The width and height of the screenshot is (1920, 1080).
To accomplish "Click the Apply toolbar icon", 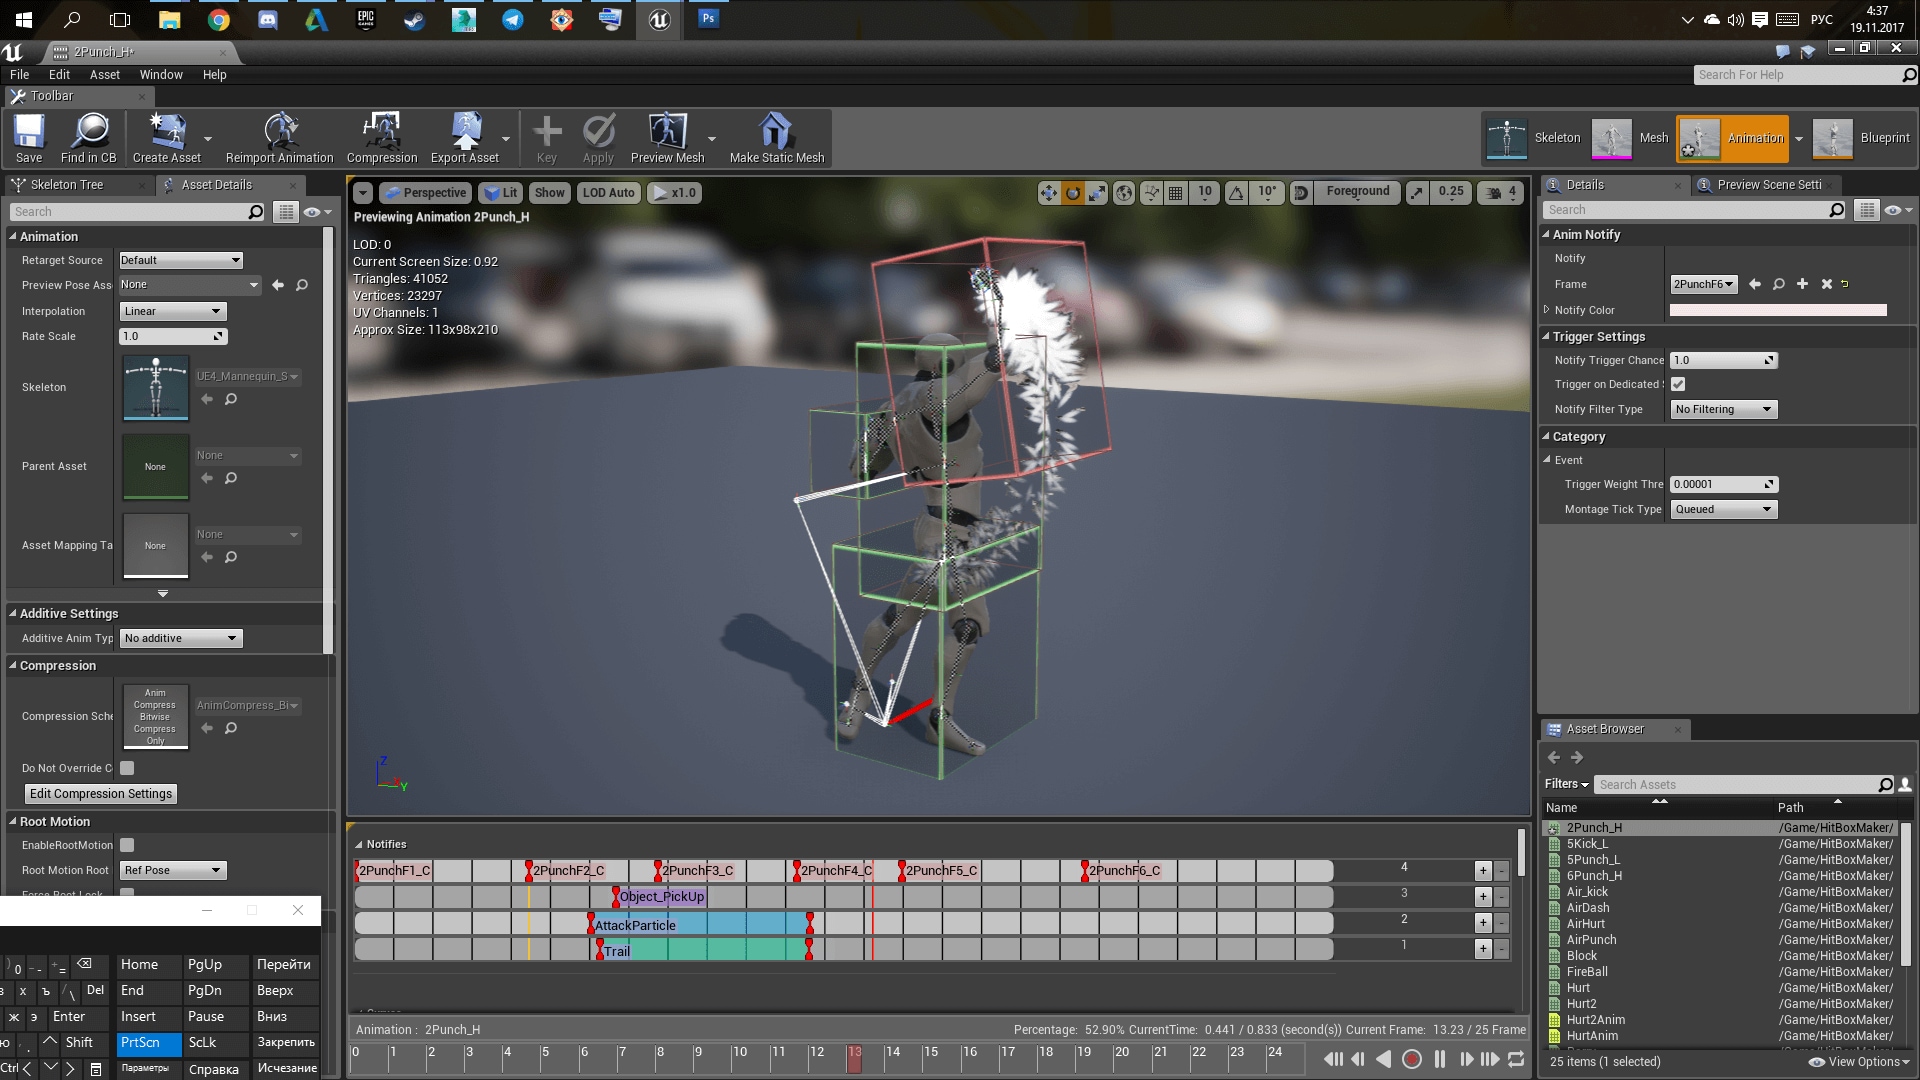I will [x=598, y=138].
